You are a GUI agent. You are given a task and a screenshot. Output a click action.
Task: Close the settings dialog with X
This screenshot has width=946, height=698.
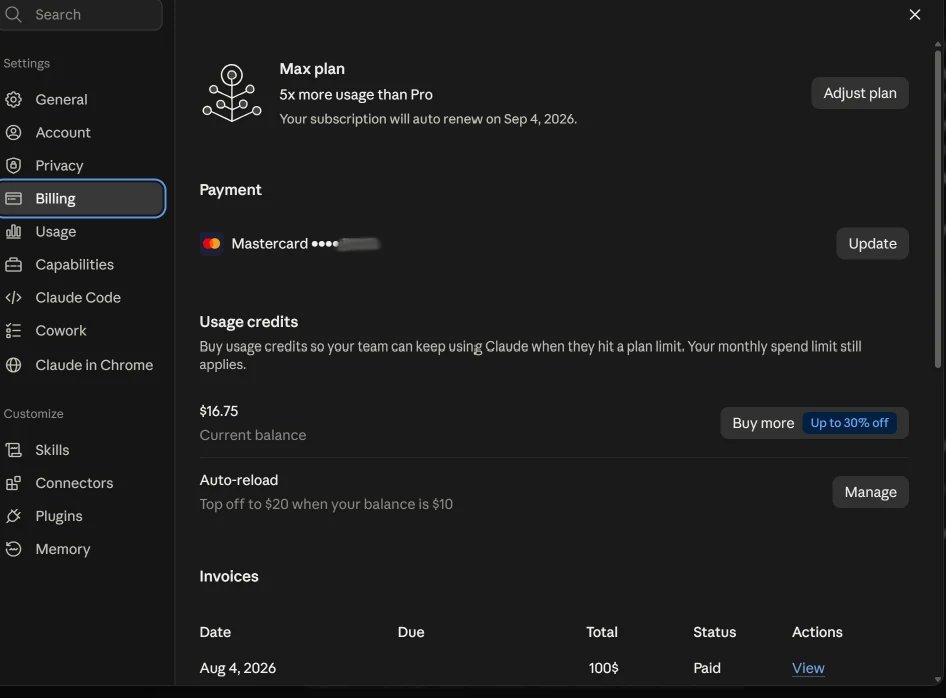tap(915, 14)
